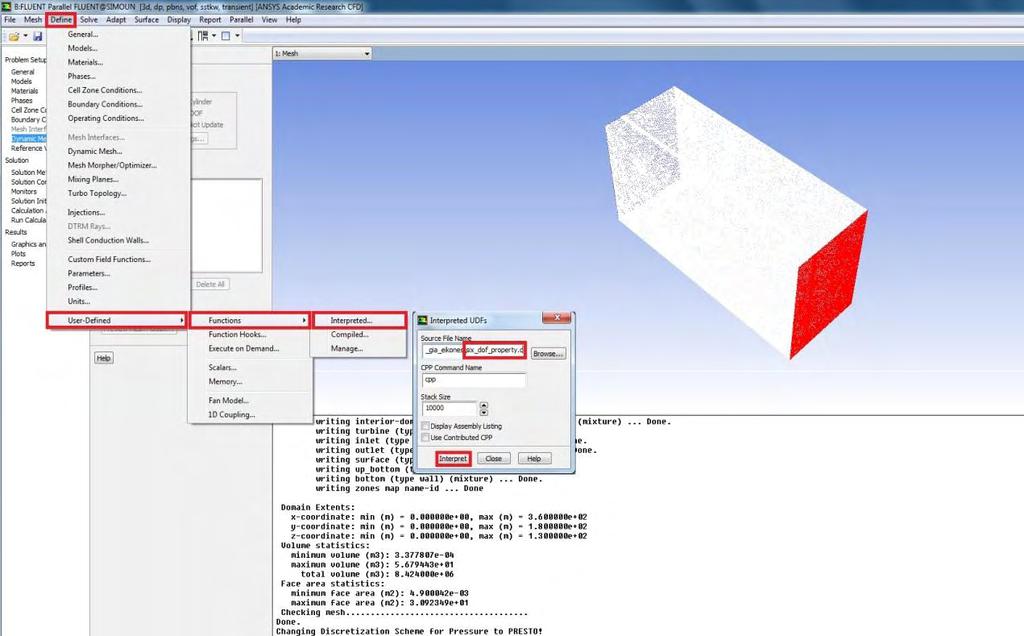Select General in the Problem Setup tree
Screen dimensions: 1024x636
pos(23,72)
